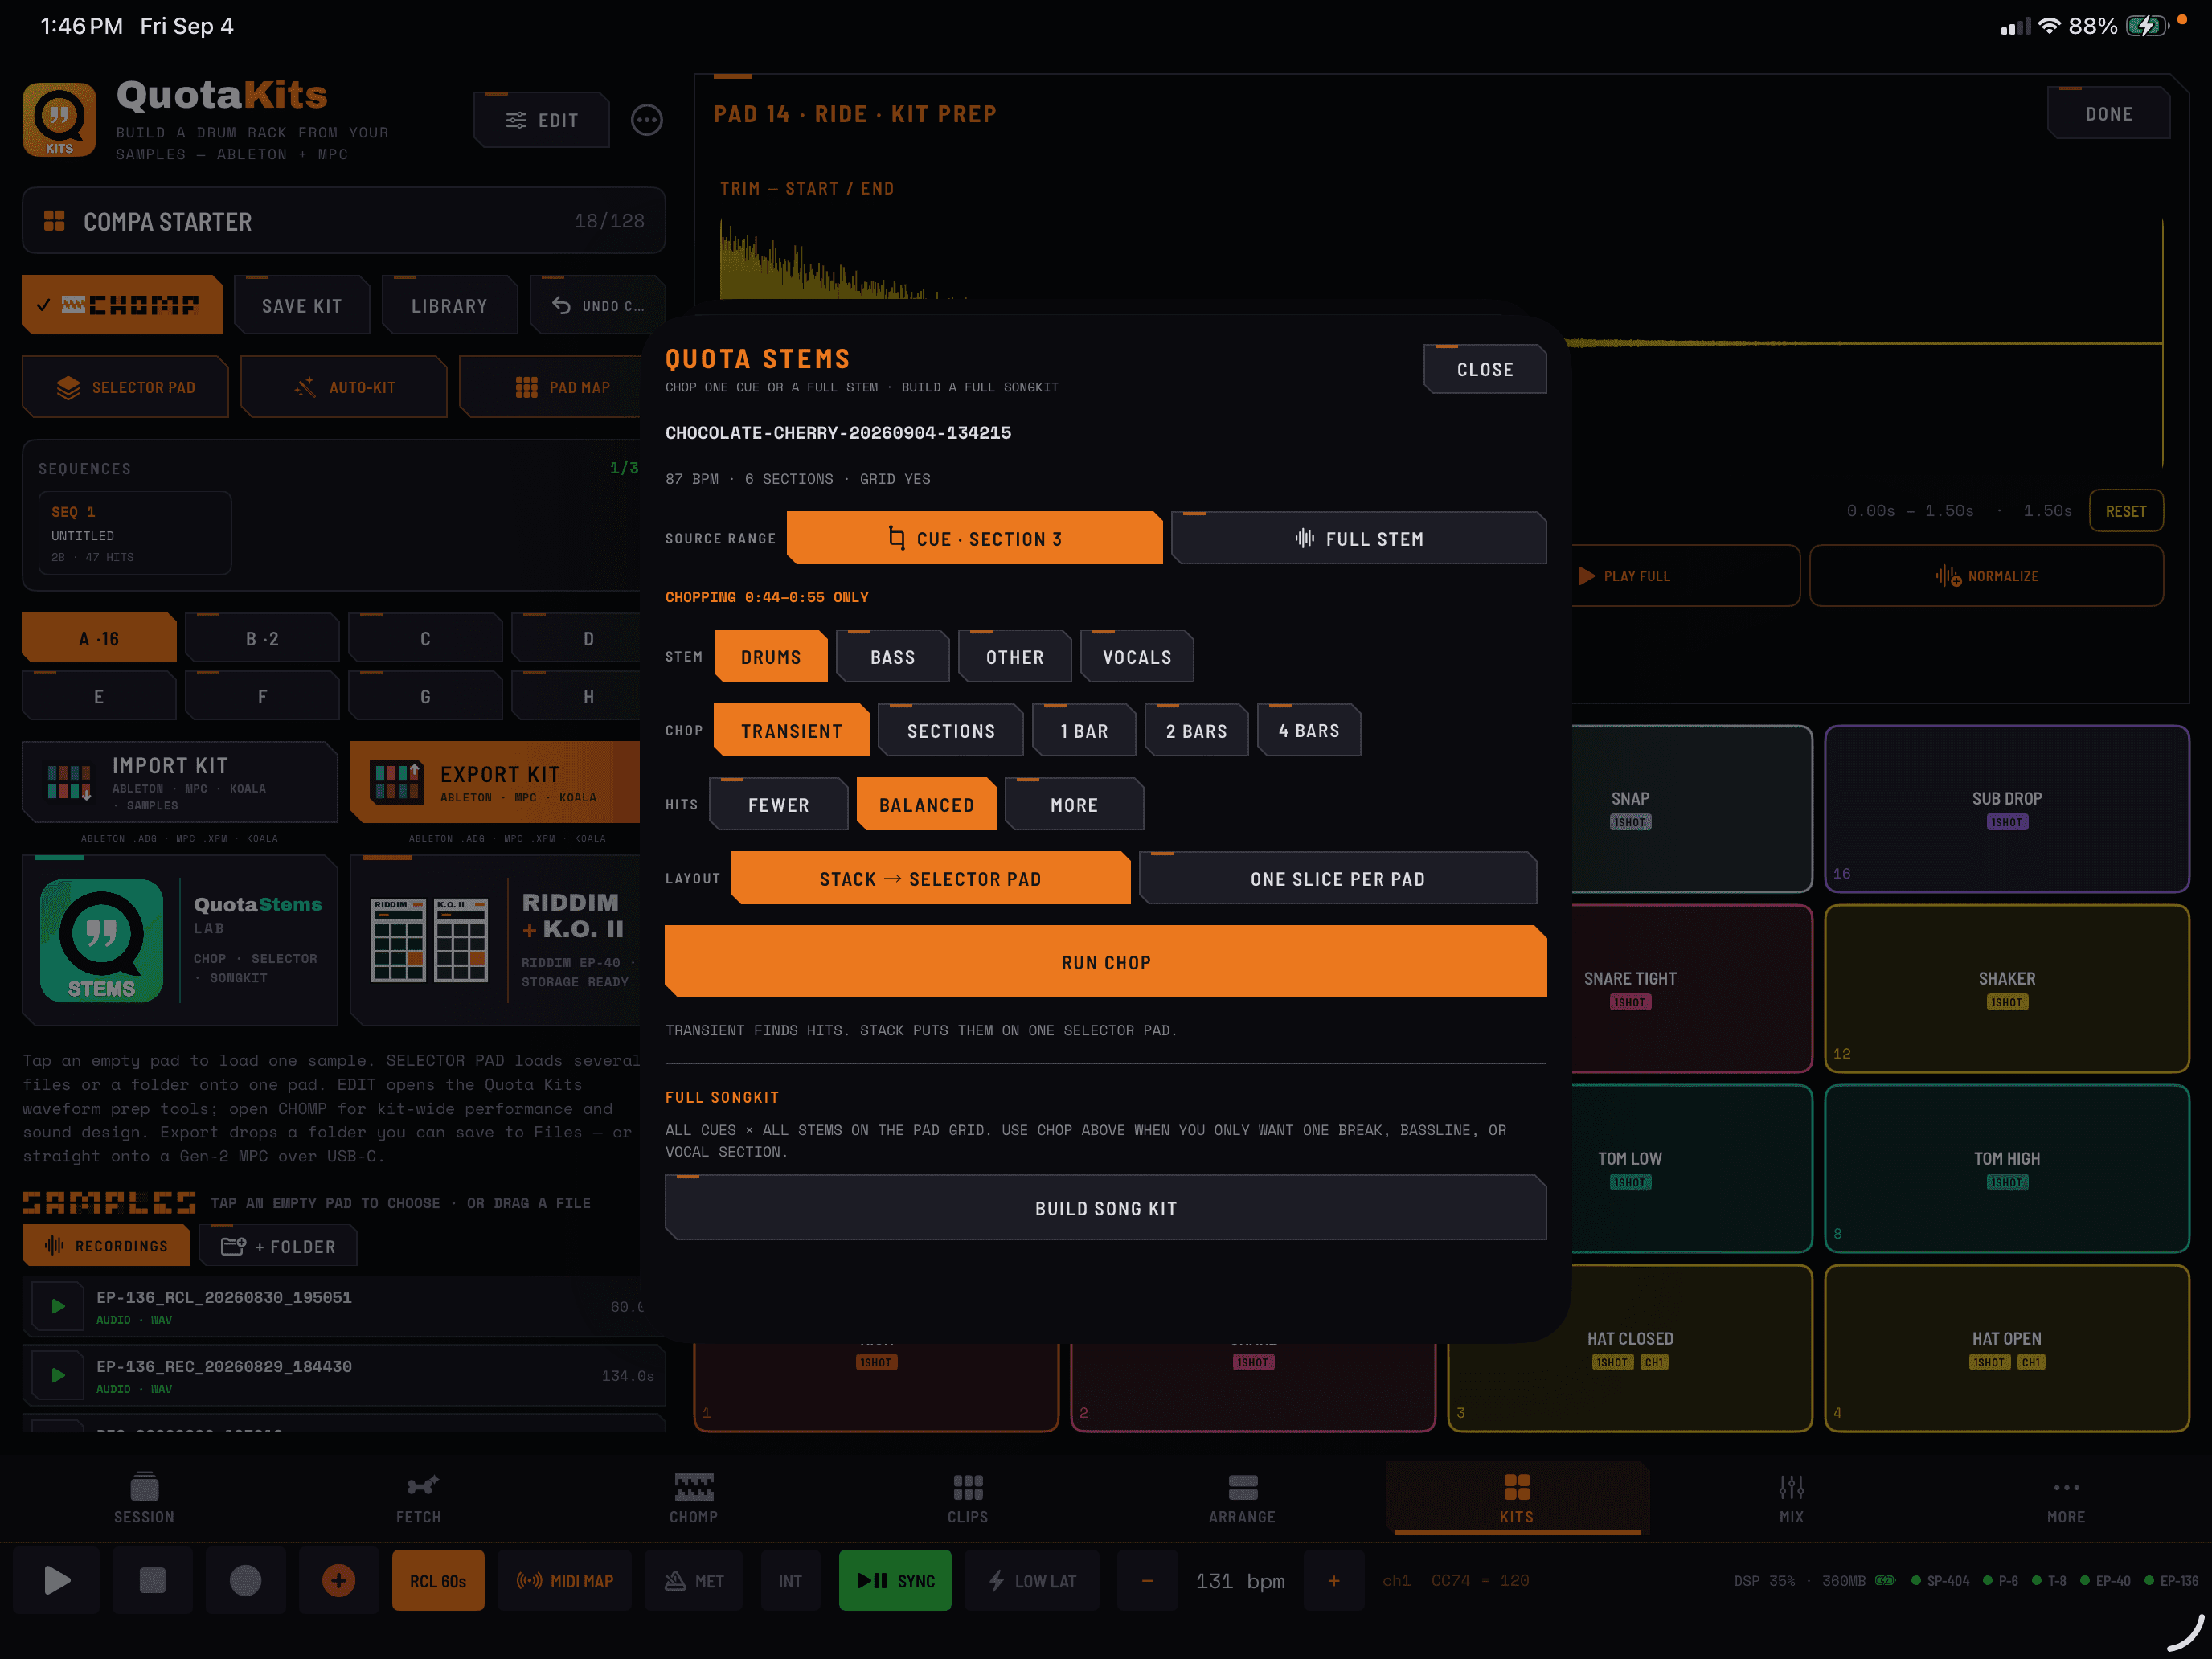This screenshot has width=2212, height=1659.
Task: Open the Clips tab icon
Action: (967, 1487)
